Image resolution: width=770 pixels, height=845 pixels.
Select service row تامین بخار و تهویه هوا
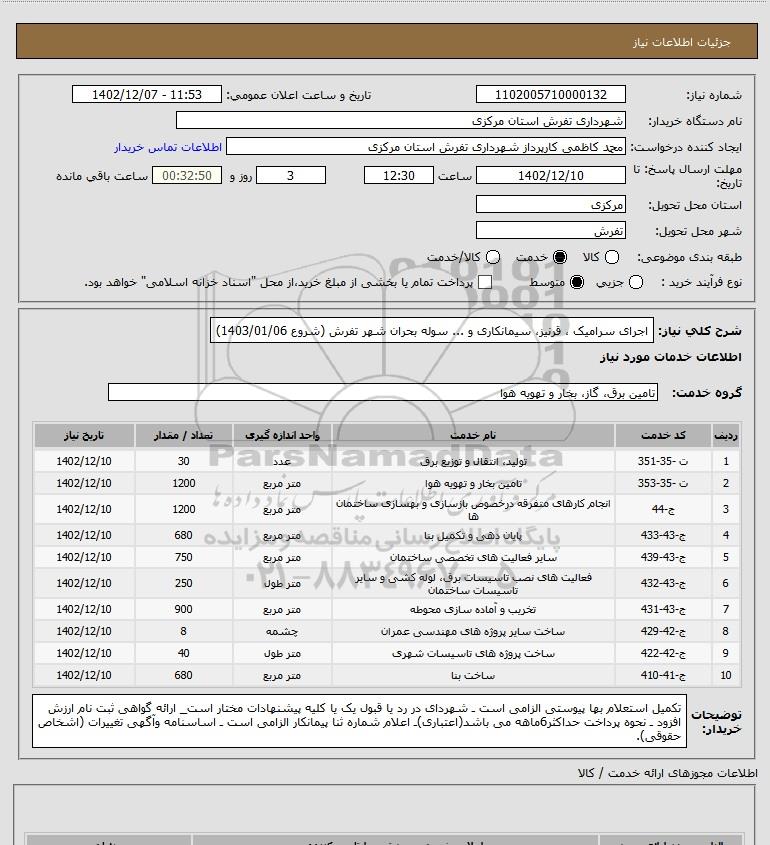click(387, 483)
